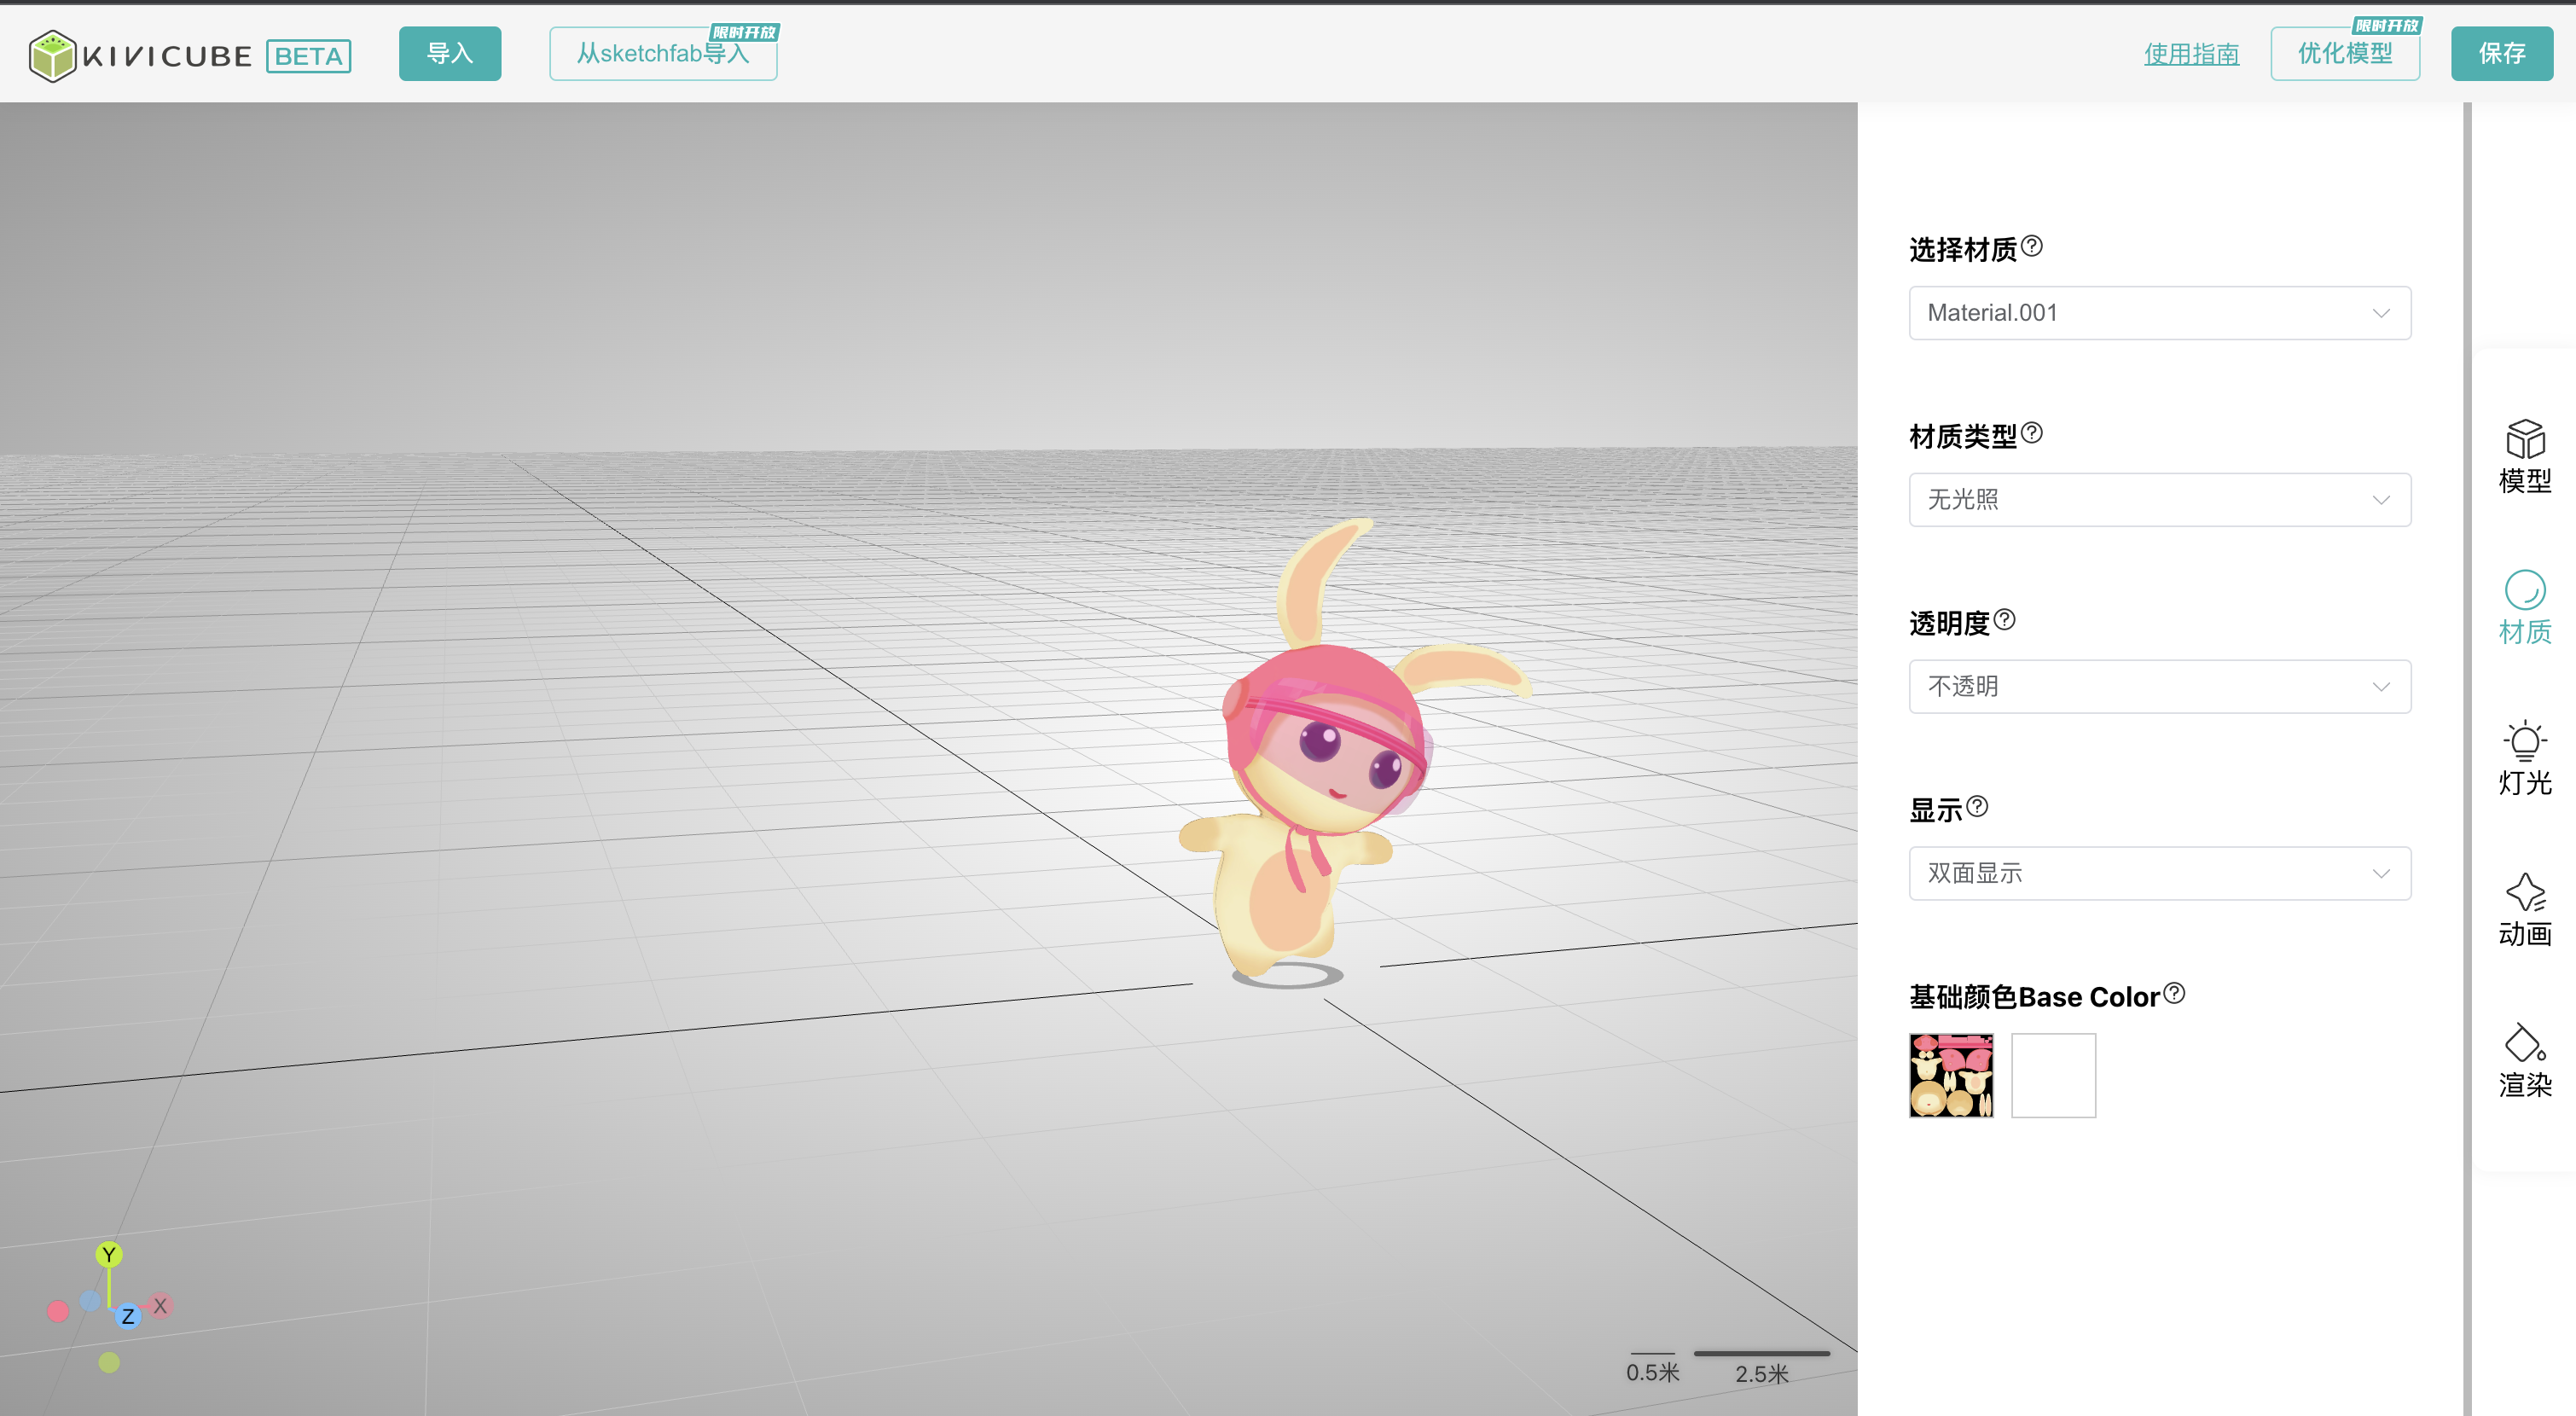Open the 显示 dropdown showing 双面显示
2576x1416 pixels.
pos(2159,874)
